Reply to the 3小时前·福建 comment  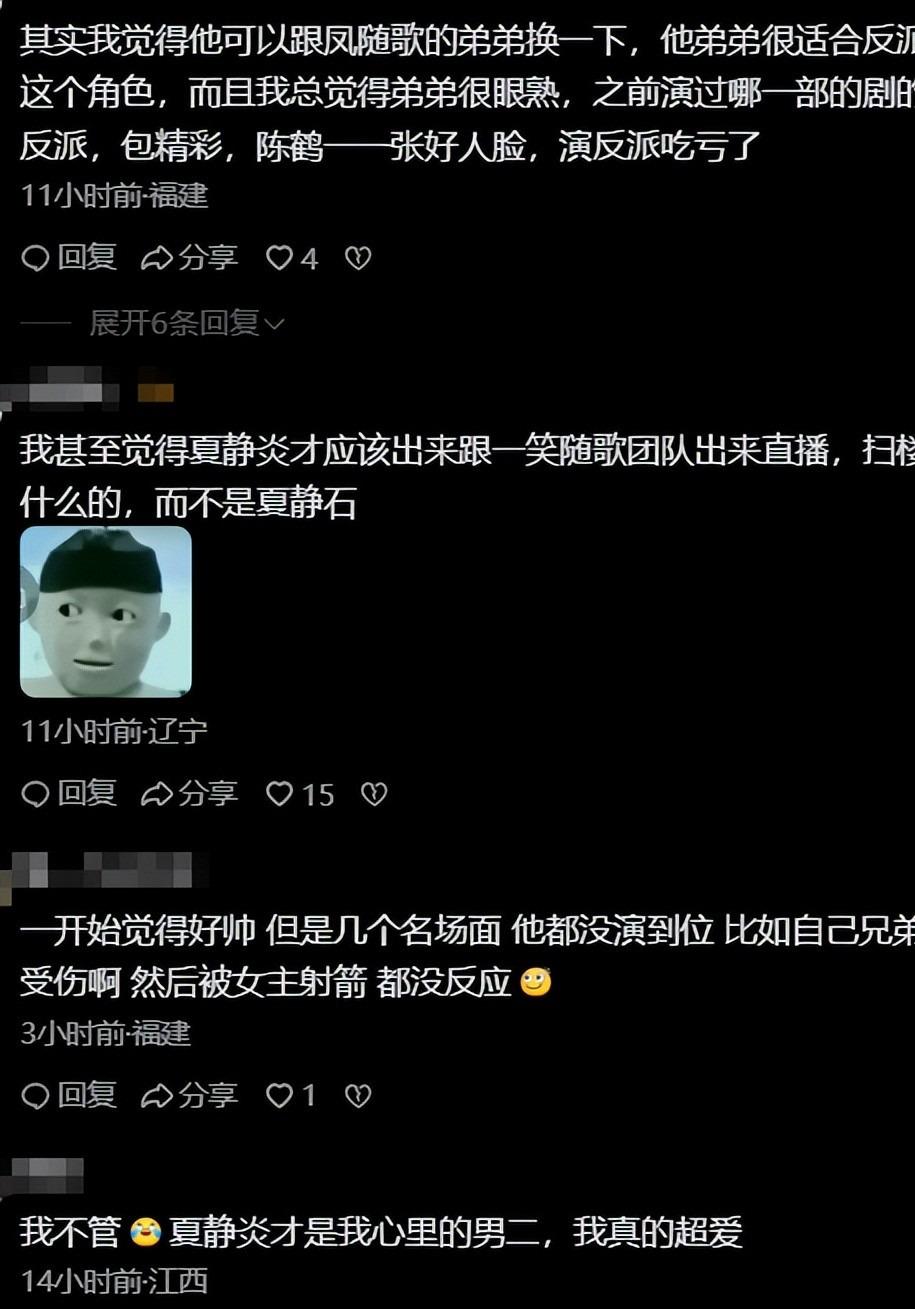pos(69,1096)
